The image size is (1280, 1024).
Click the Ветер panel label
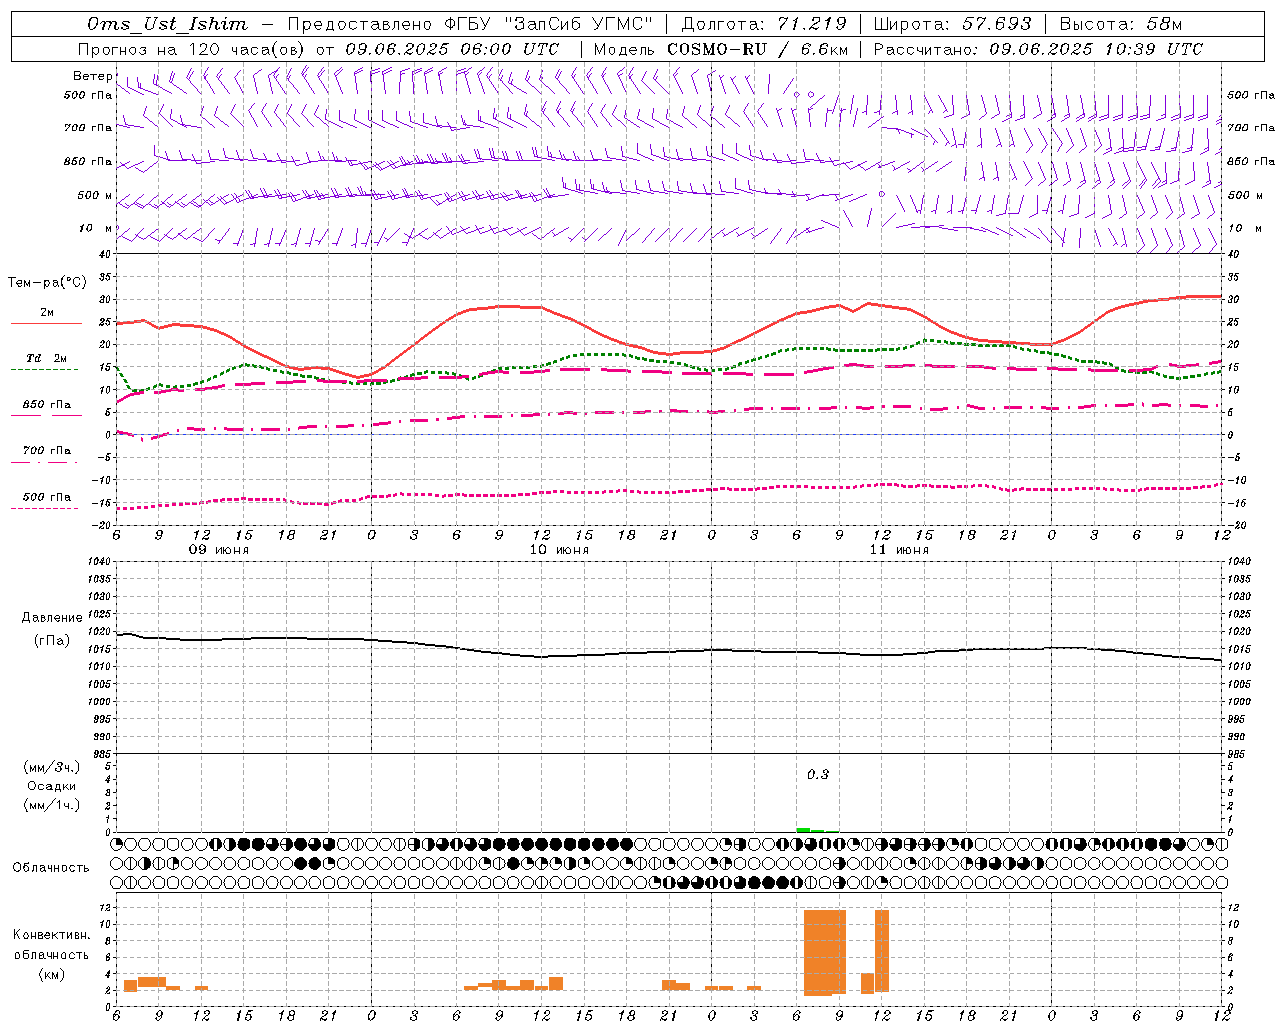tap(92, 76)
